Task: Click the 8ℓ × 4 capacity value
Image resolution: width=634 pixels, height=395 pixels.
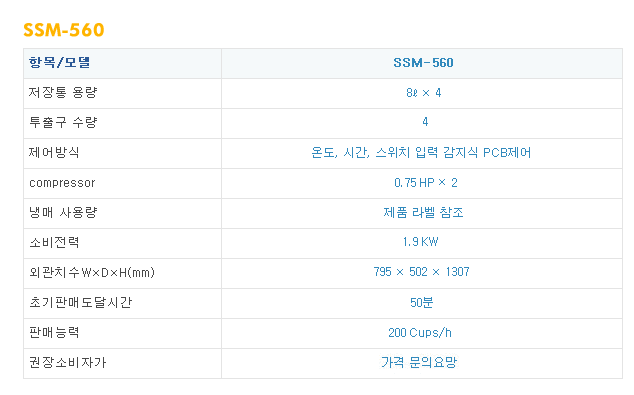Action: [423, 93]
